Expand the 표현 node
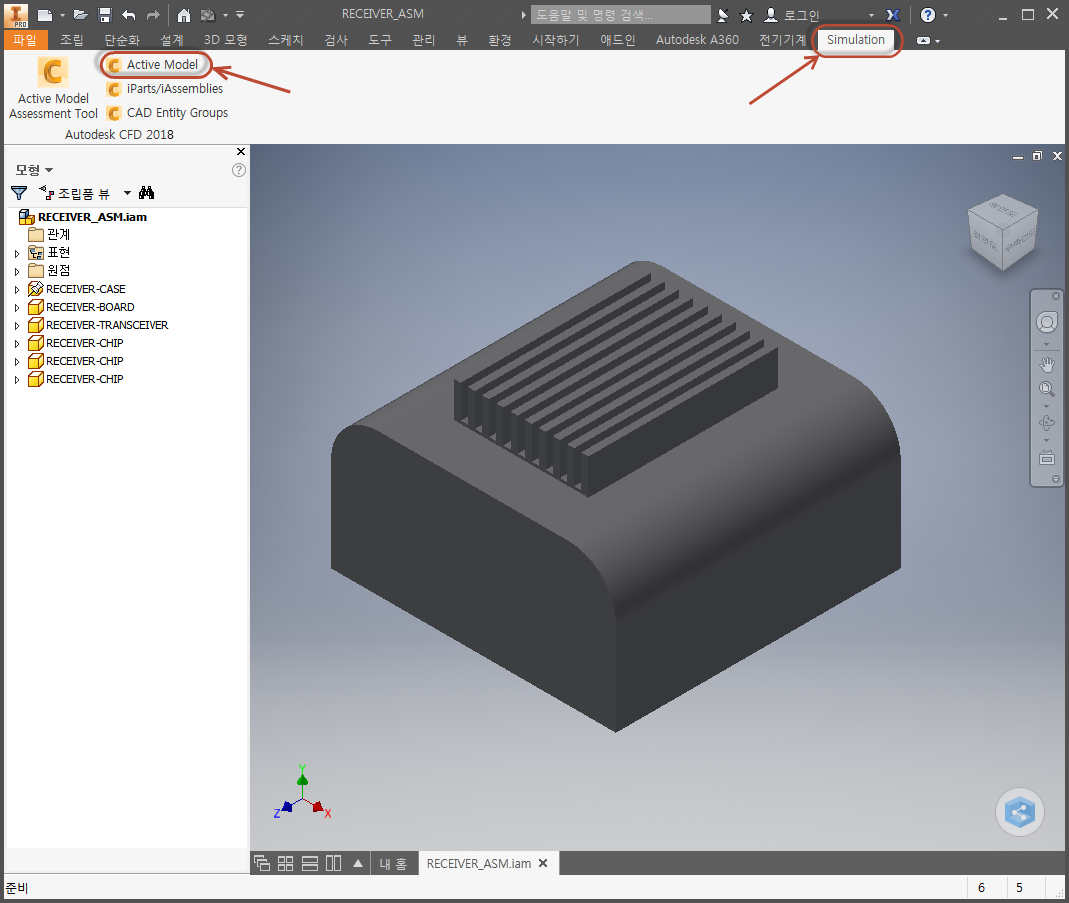The image size is (1069, 903). (x=17, y=254)
